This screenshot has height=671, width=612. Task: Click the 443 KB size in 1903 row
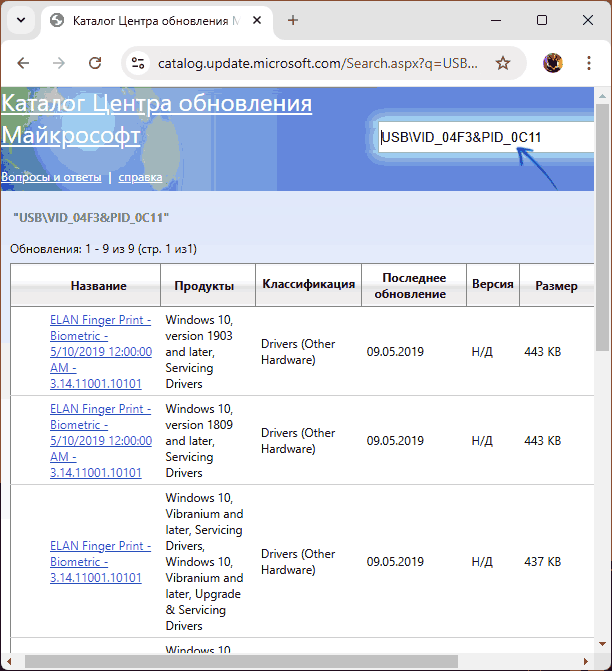coord(543,352)
